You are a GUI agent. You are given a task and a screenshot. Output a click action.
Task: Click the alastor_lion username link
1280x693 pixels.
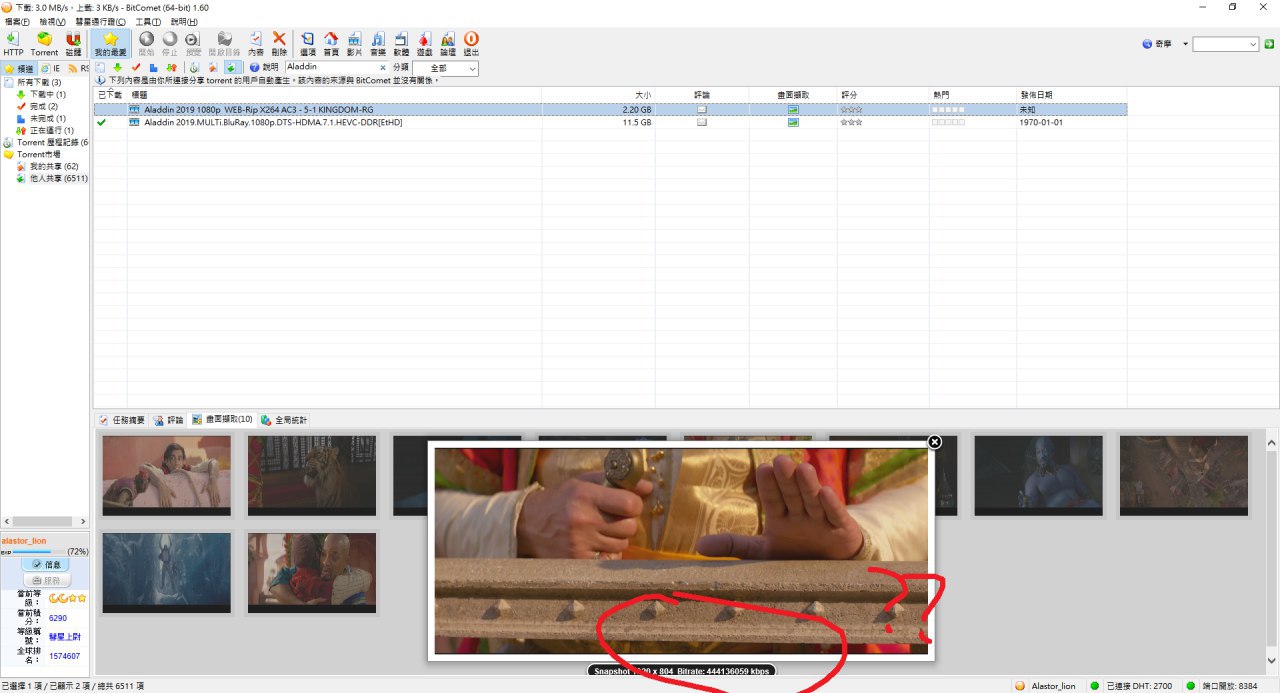pyautogui.click(x=24, y=540)
